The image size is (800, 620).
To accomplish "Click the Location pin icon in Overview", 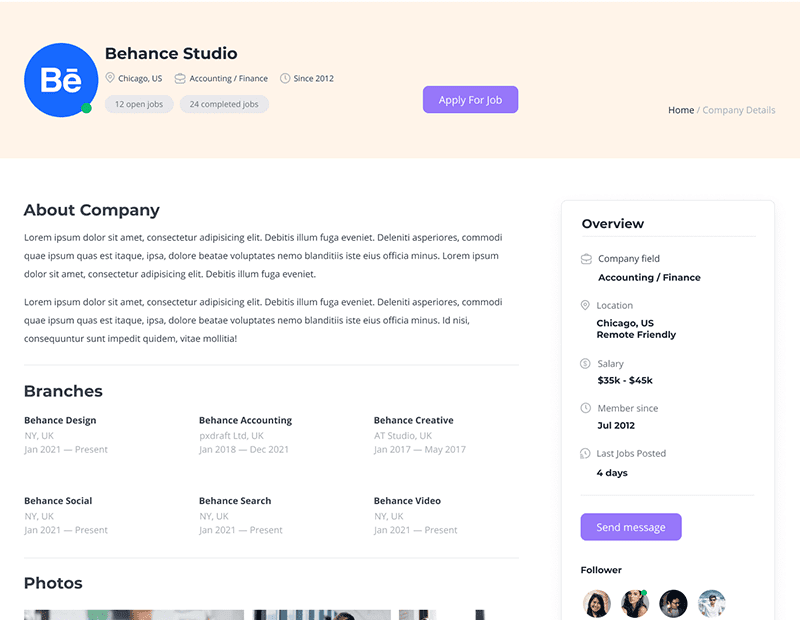I will pos(586,305).
